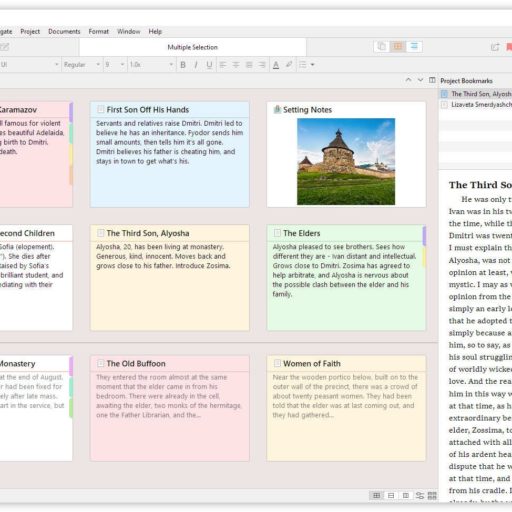This screenshot has height=512, width=512.
Task: Select The Elders index card
Action: pos(346,278)
